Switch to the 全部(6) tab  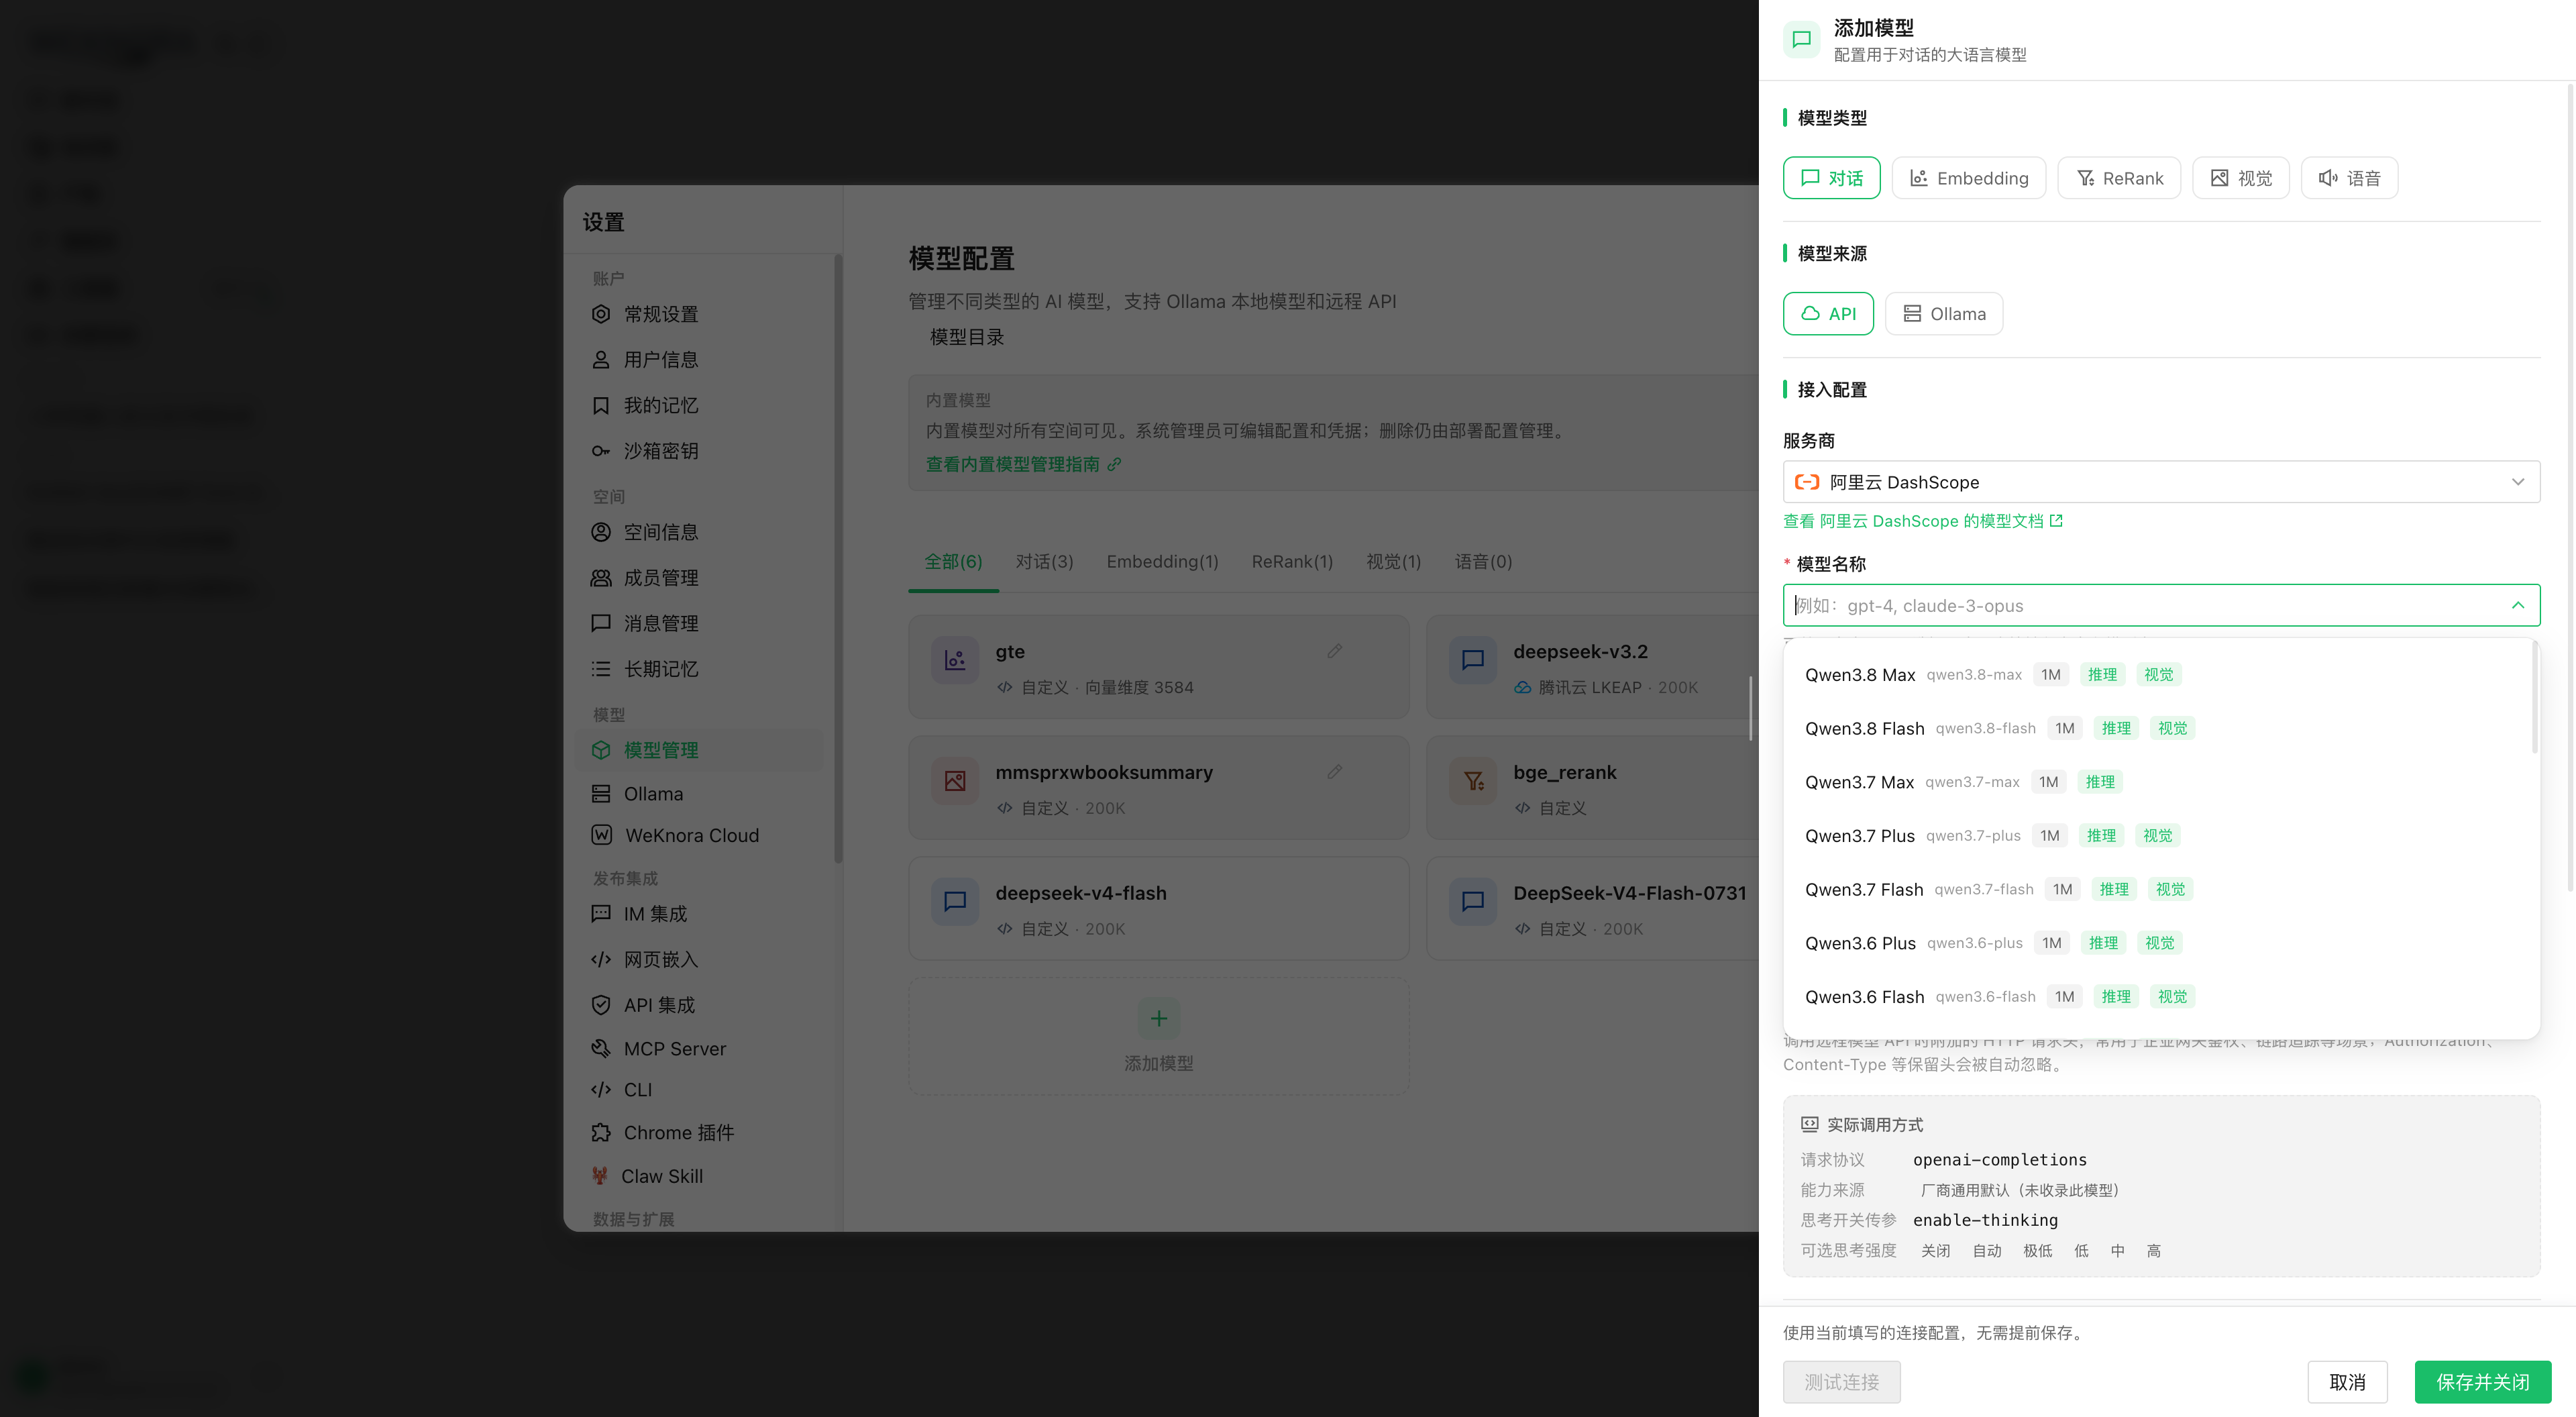[x=953, y=562]
